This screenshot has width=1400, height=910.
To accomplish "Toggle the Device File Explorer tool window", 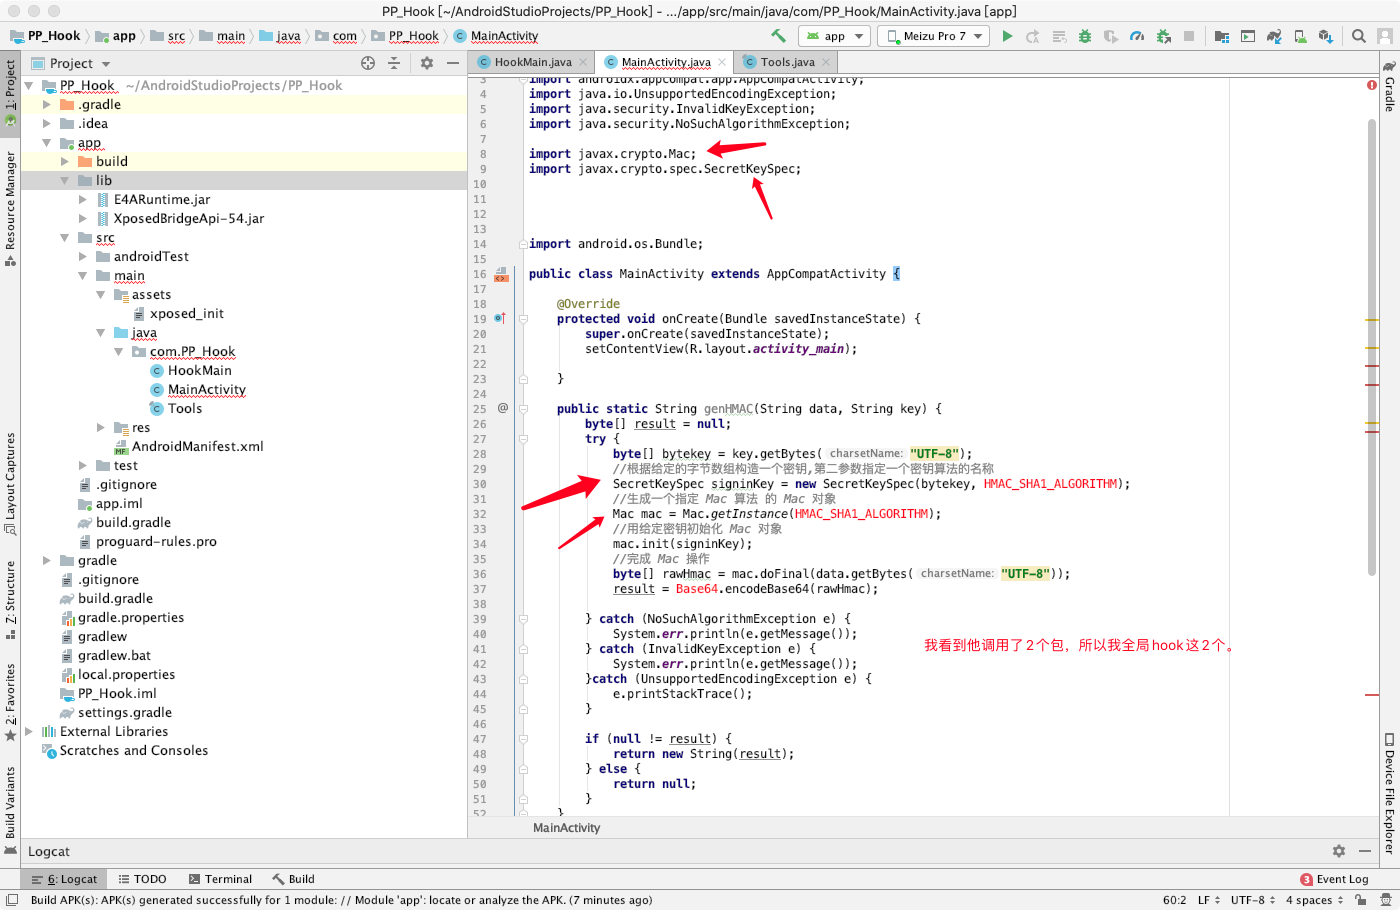I will point(1389,794).
